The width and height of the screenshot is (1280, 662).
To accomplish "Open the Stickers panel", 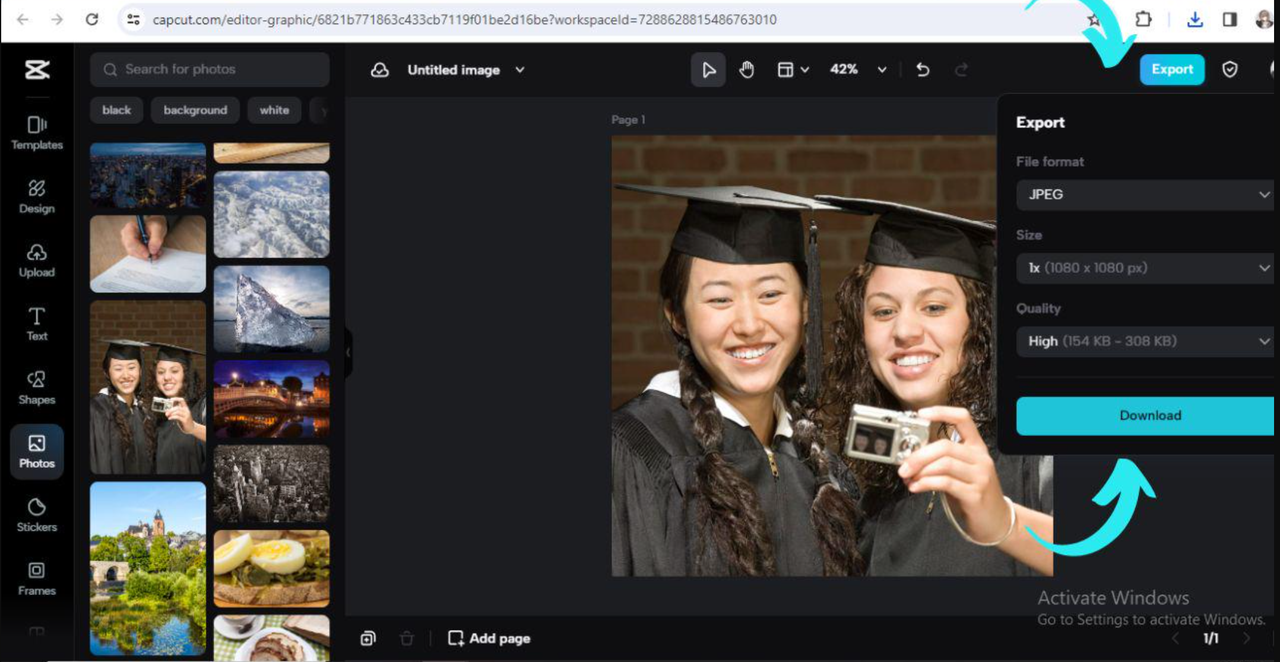I will [x=37, y=515].
